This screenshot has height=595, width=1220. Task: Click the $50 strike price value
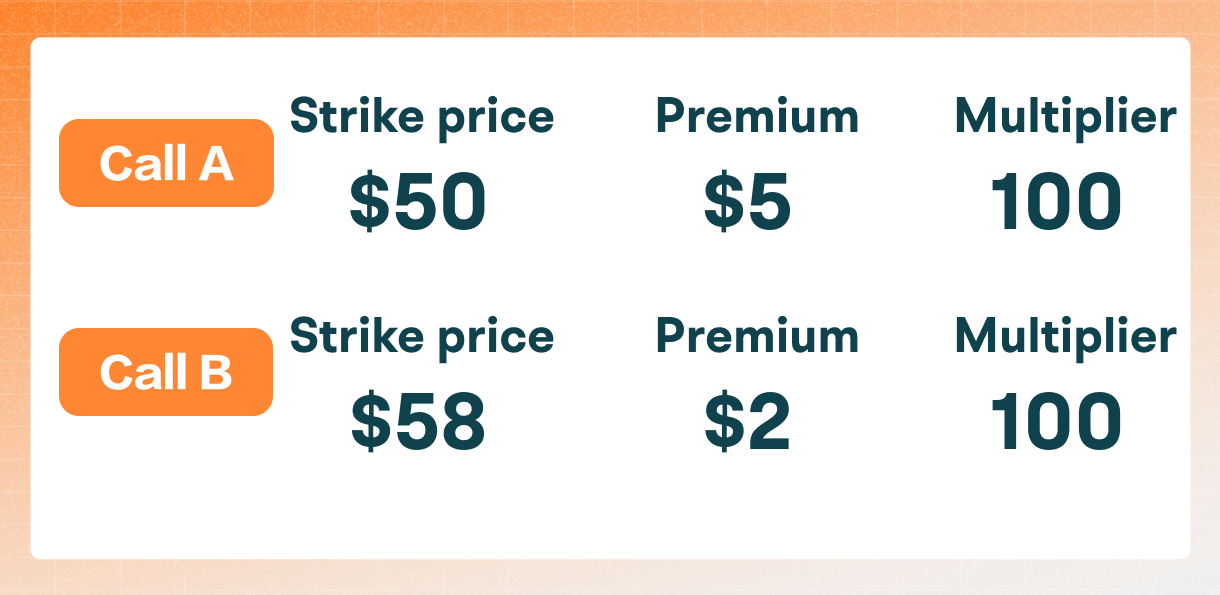[x=418, y=203]
